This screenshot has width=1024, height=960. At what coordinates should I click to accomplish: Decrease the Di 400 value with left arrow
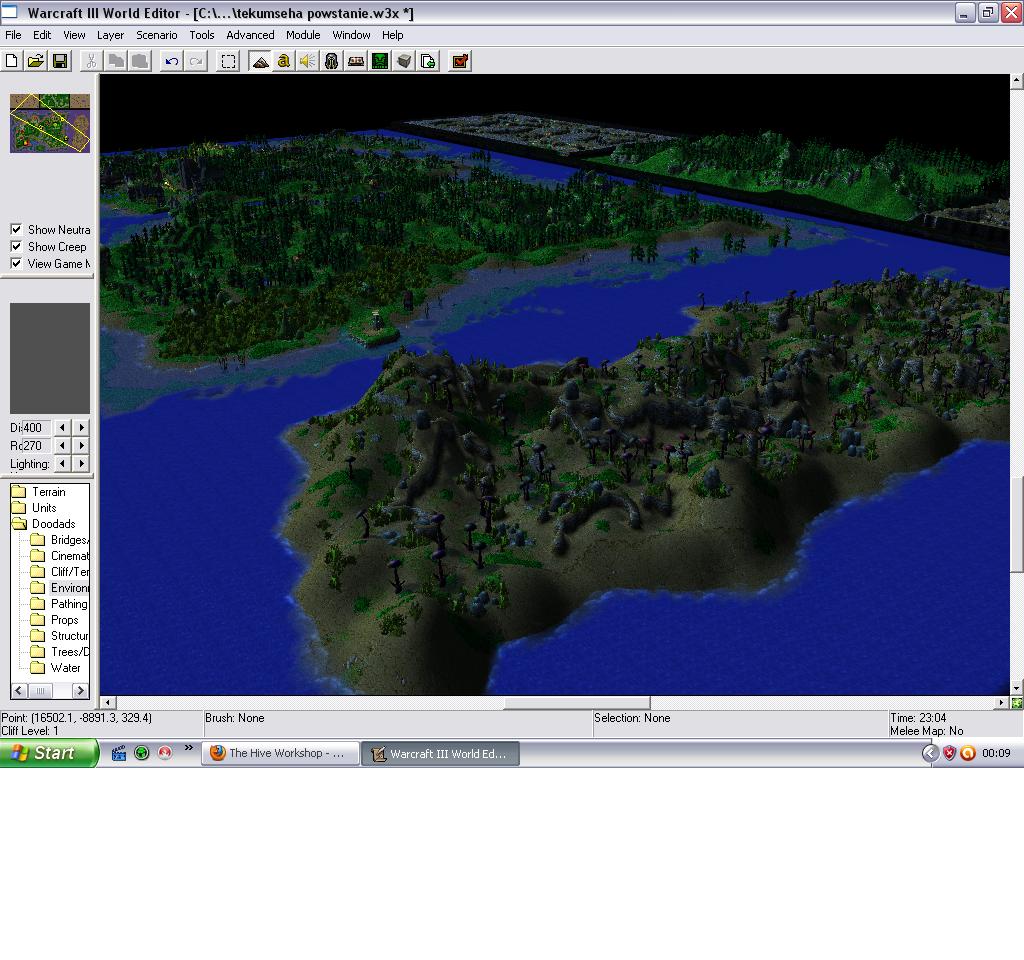click(x=62, y=427)
